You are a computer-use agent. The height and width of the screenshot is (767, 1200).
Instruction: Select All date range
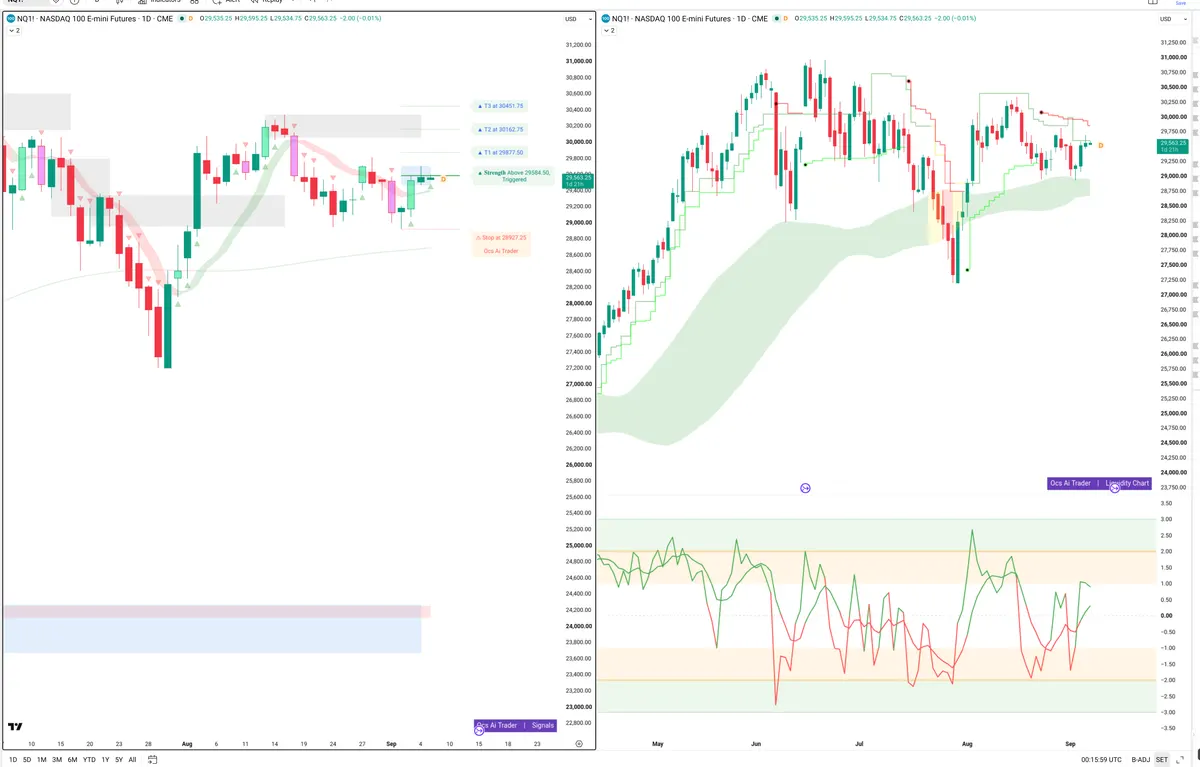click(132, 760)
